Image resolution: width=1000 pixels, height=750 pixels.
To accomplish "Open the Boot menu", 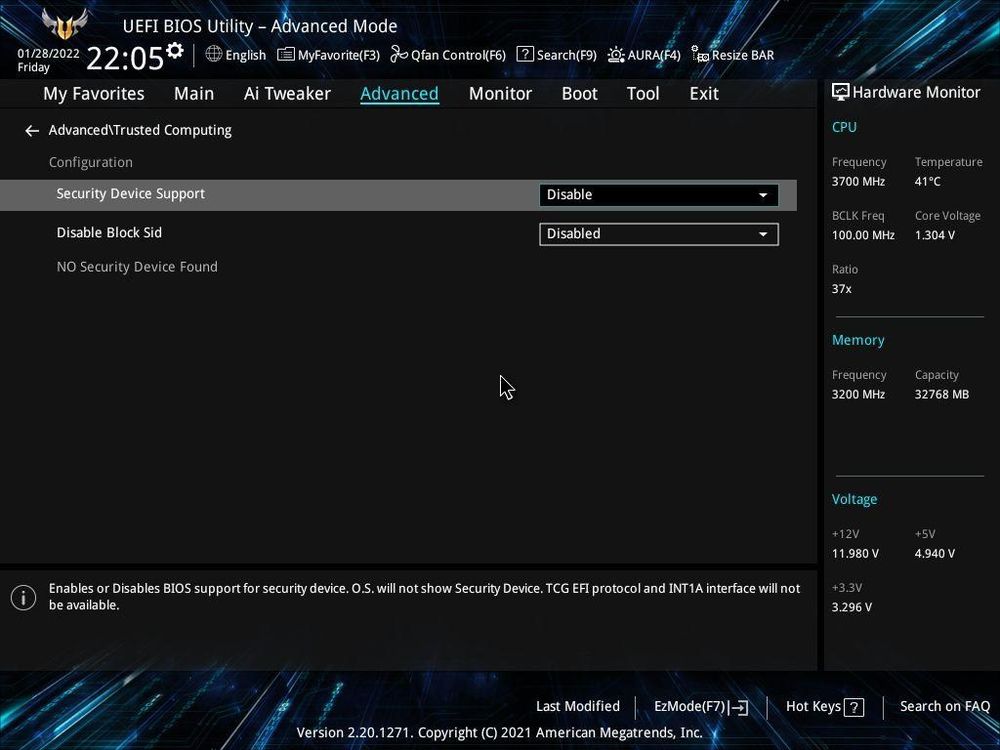I will [x=579, y=93].
